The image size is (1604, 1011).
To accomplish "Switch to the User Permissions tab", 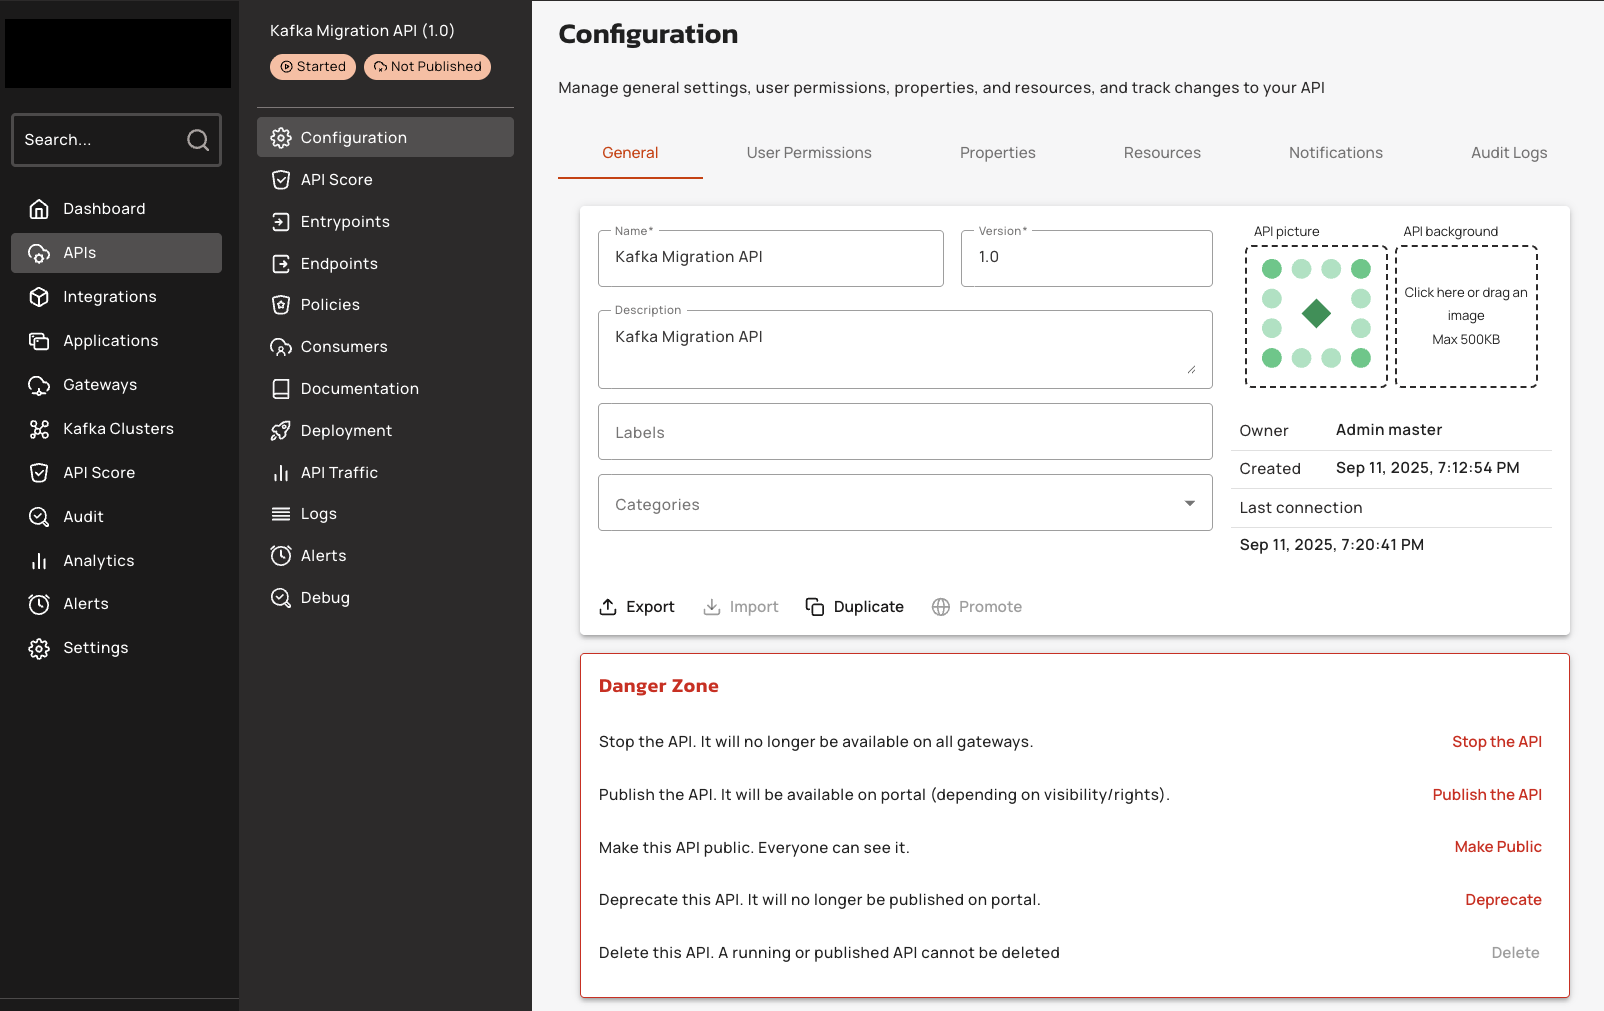I will tap(808, 153).
